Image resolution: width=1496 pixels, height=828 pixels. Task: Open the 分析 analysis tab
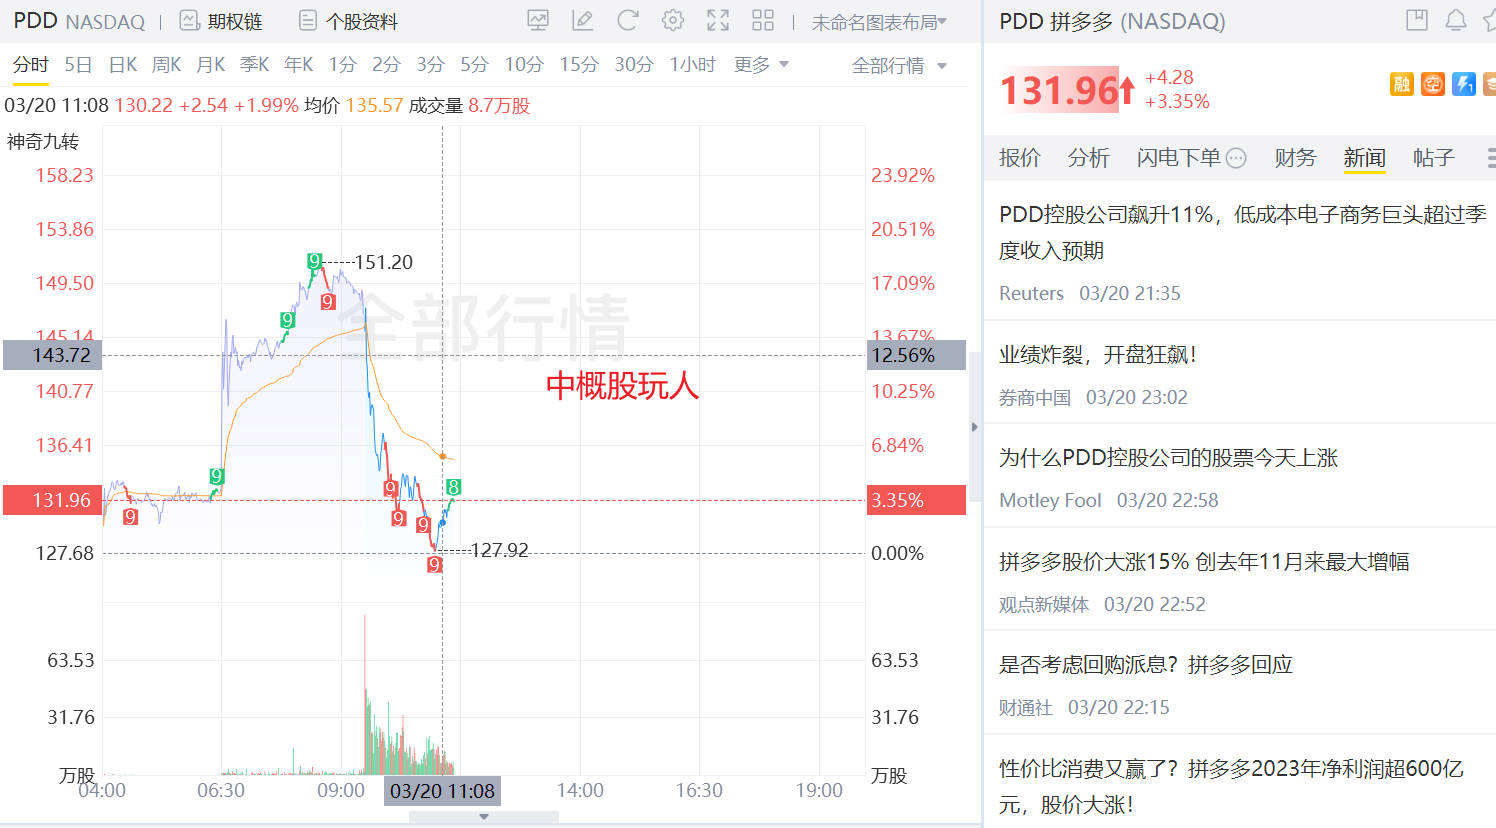click(x=1088, y=158)
